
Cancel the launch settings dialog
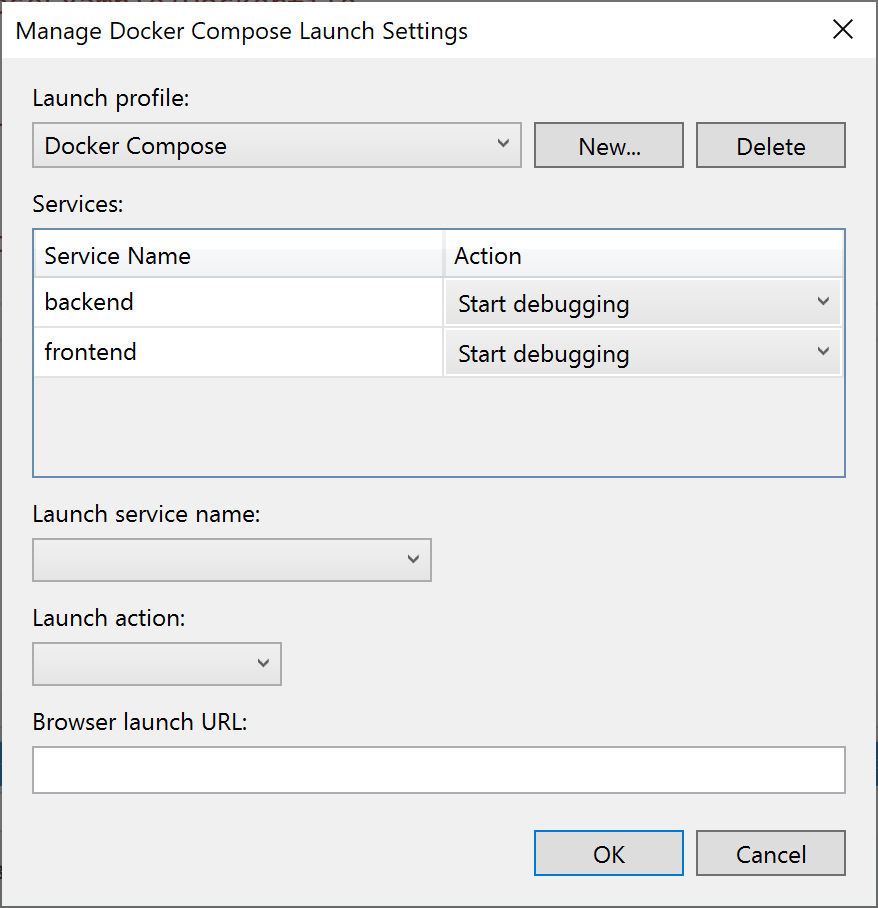pyautogui.click(x=771, y=854)
